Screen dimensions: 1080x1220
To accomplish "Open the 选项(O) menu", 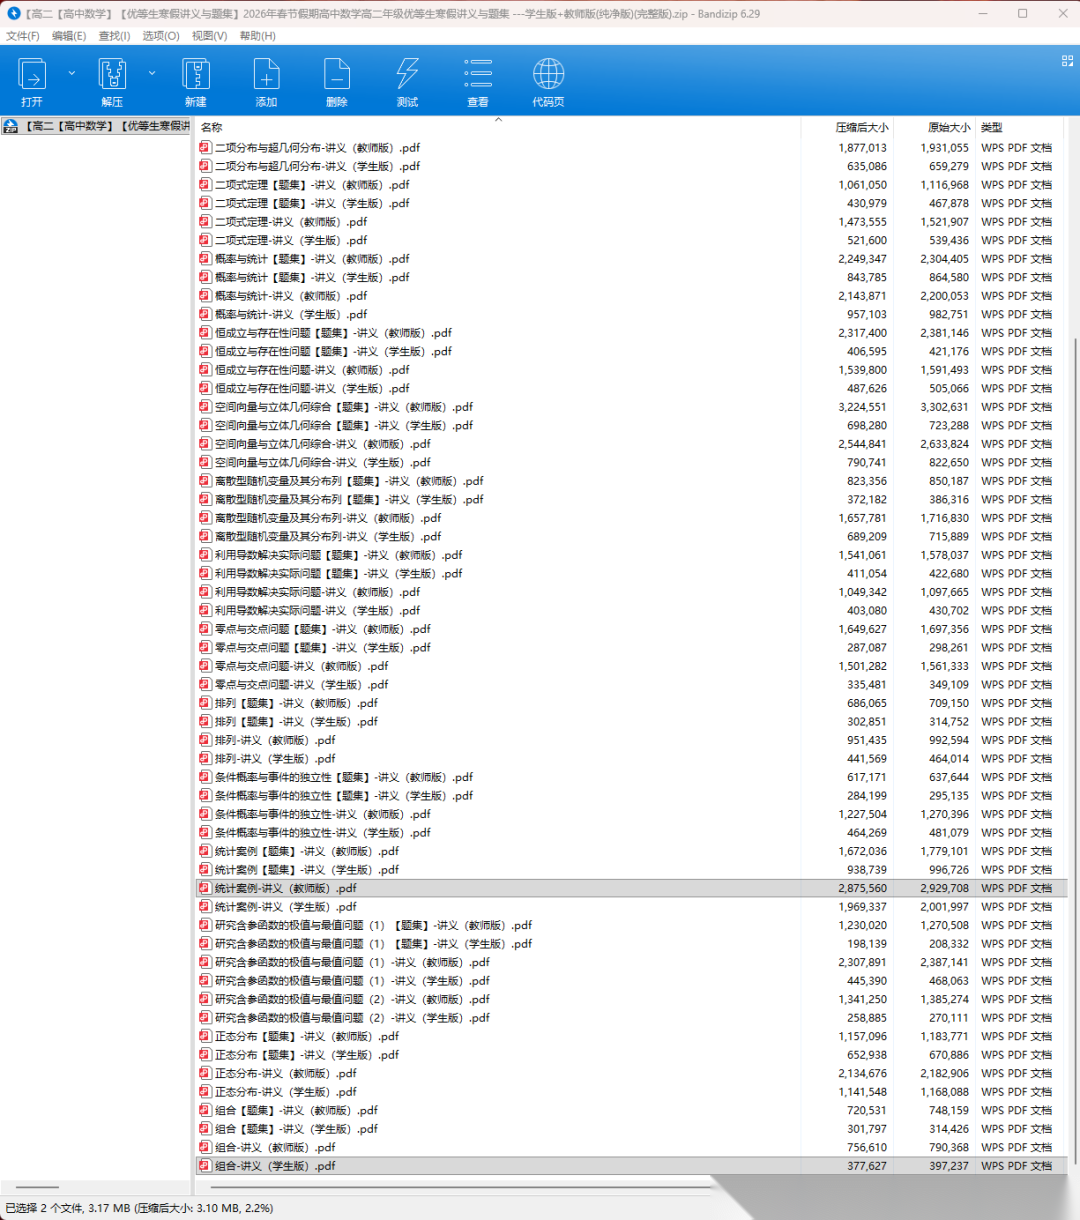I will click(160, 36).
